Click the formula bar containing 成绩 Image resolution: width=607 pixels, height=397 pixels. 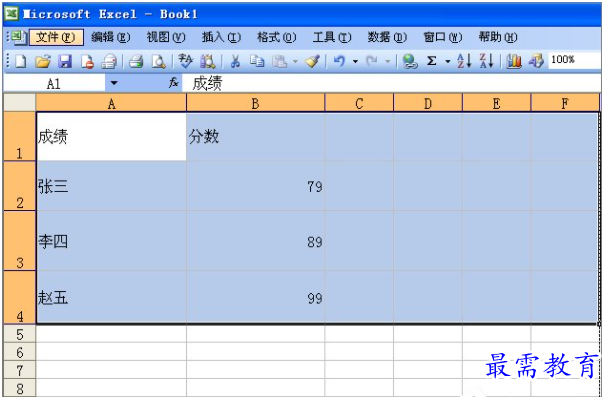(391, 83)
